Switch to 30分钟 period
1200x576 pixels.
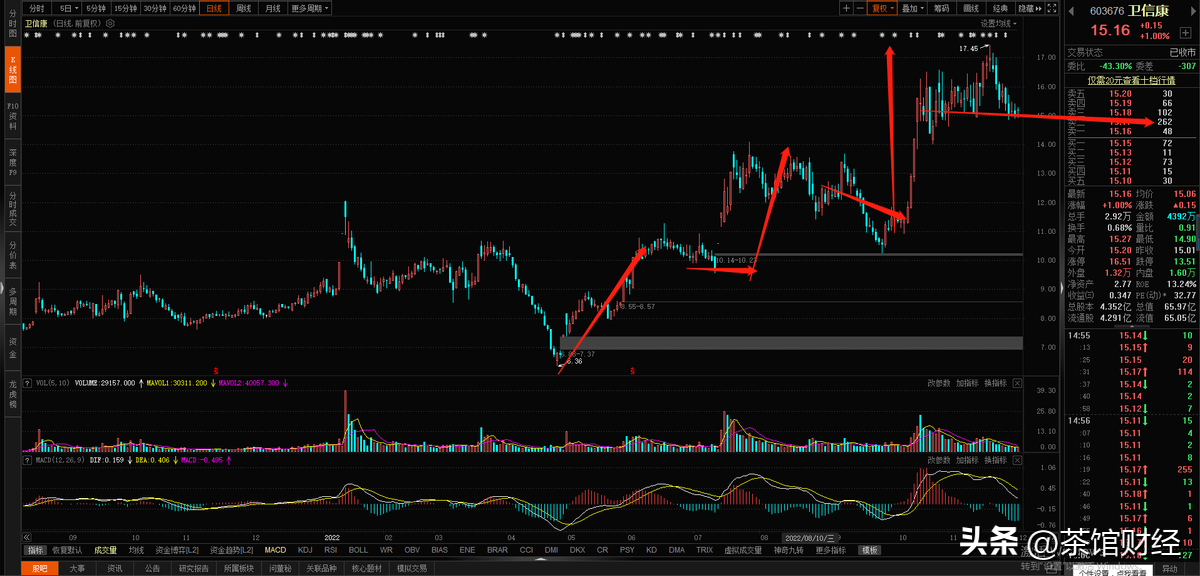[x=154, y=8]
